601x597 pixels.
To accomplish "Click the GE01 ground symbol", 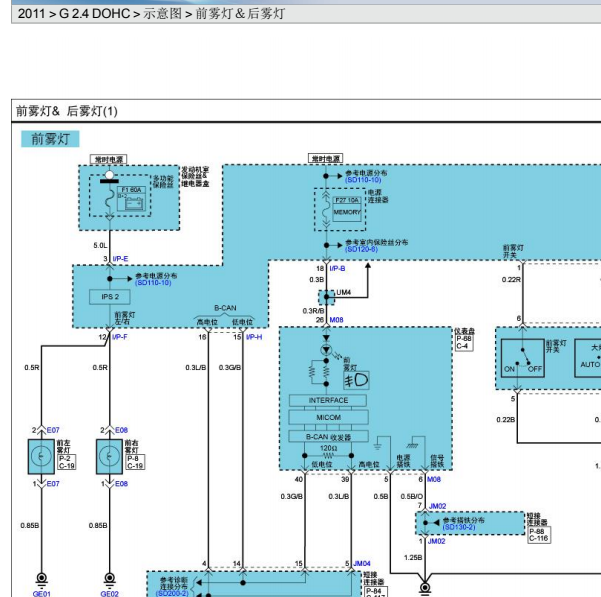I will [41, 579].
